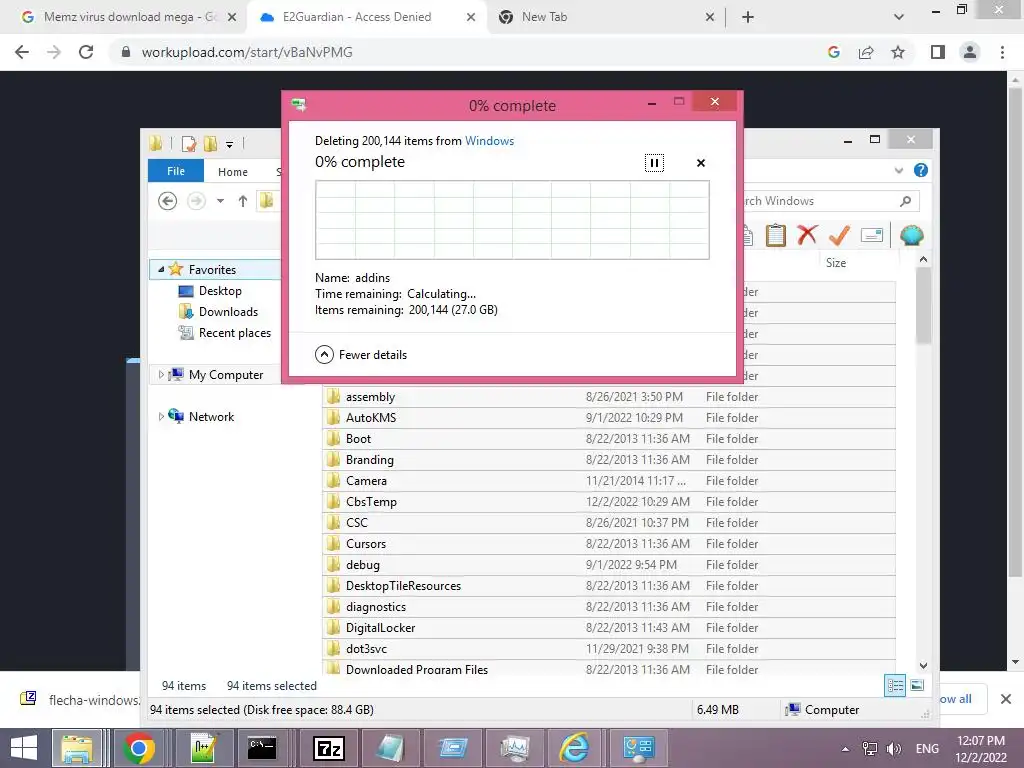The image size is (1024, 768).
Task: Click file list scroll down arrow
Action: (923, 665)
